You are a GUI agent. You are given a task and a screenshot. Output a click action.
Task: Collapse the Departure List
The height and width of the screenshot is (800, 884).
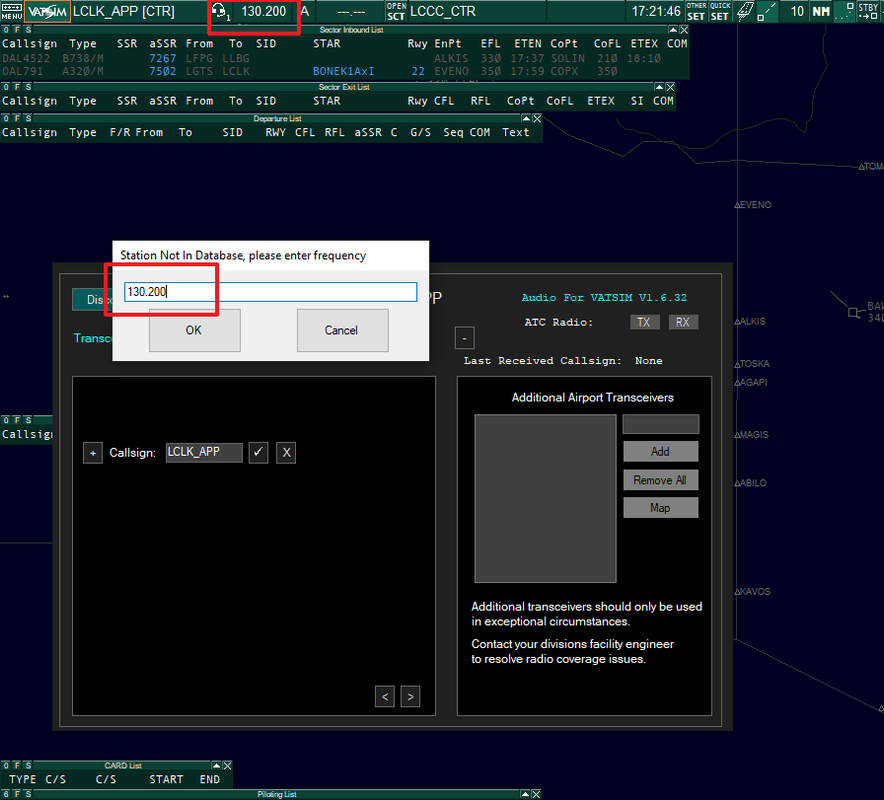(526, 118)
